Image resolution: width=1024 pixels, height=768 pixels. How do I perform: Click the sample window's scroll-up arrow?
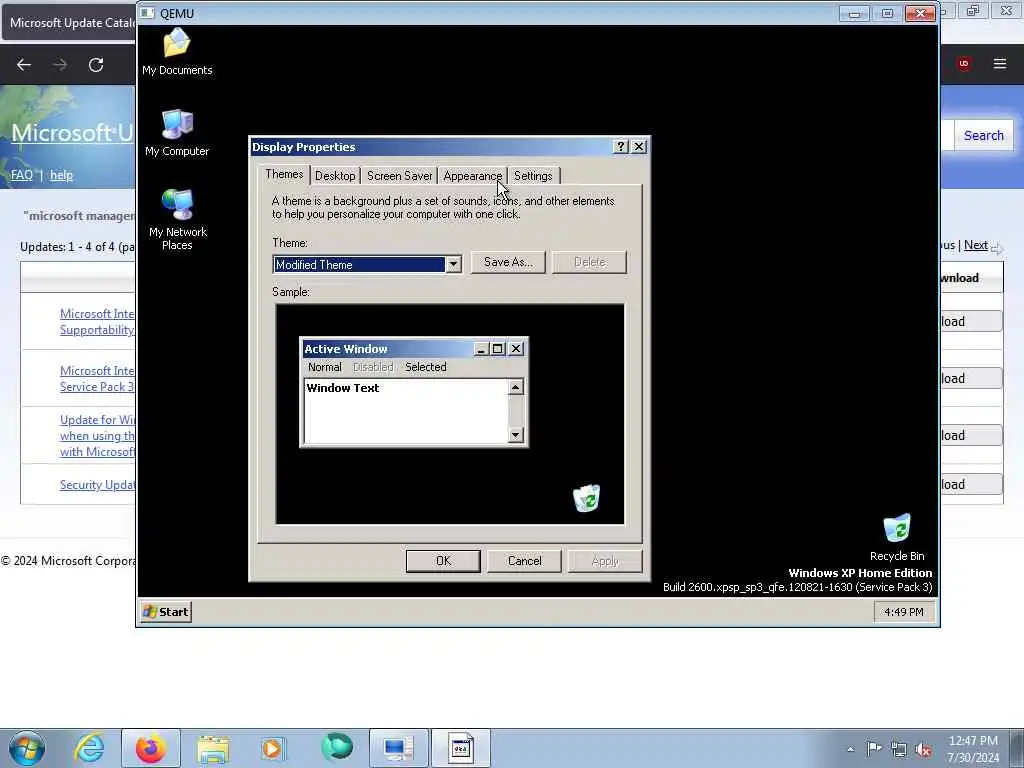(515, 388)
